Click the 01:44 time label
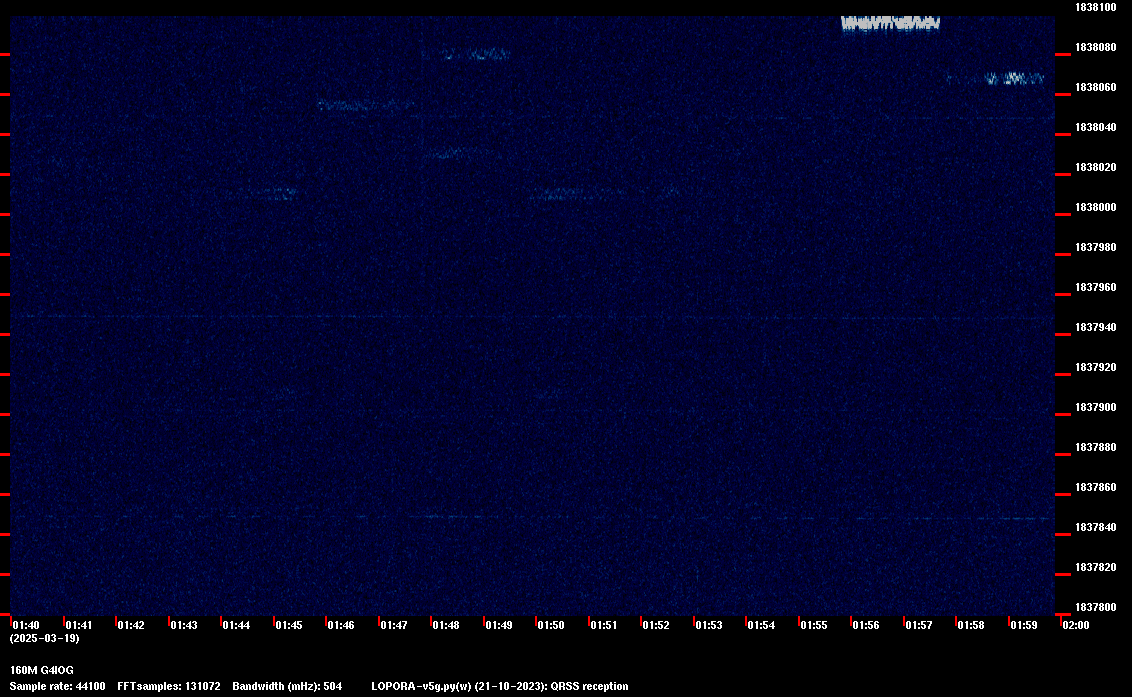 coord(236,625)
